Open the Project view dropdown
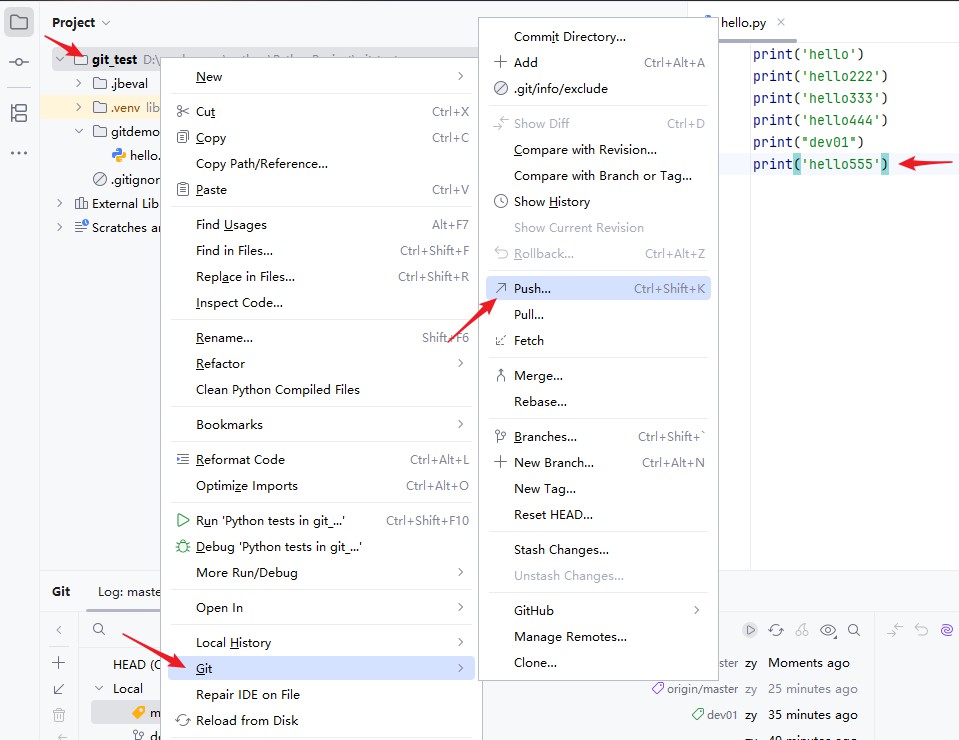The image size is (959, 740). (81, 23)
